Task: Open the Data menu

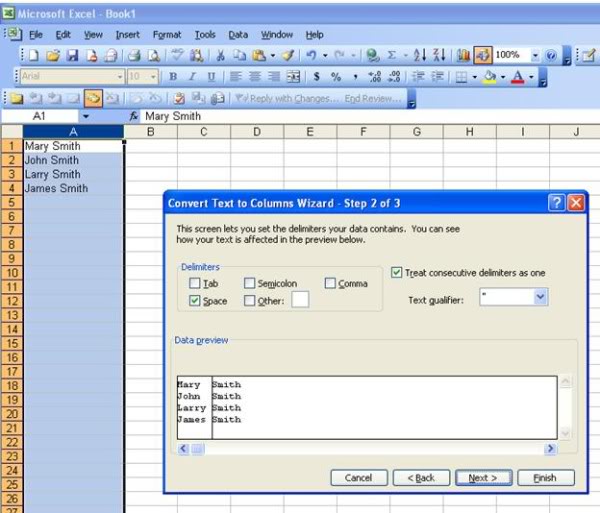Action: [x=238, y=35]
